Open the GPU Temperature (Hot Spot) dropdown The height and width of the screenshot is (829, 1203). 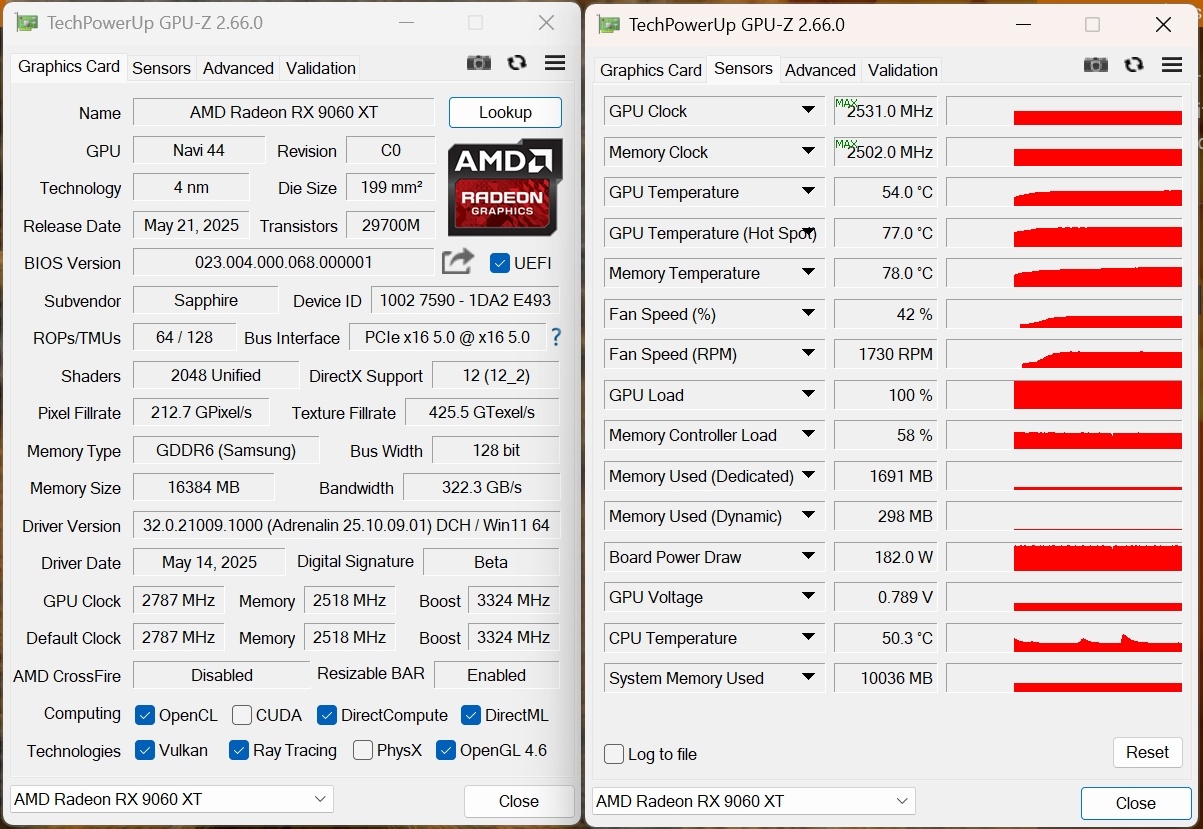click(808, 232)
